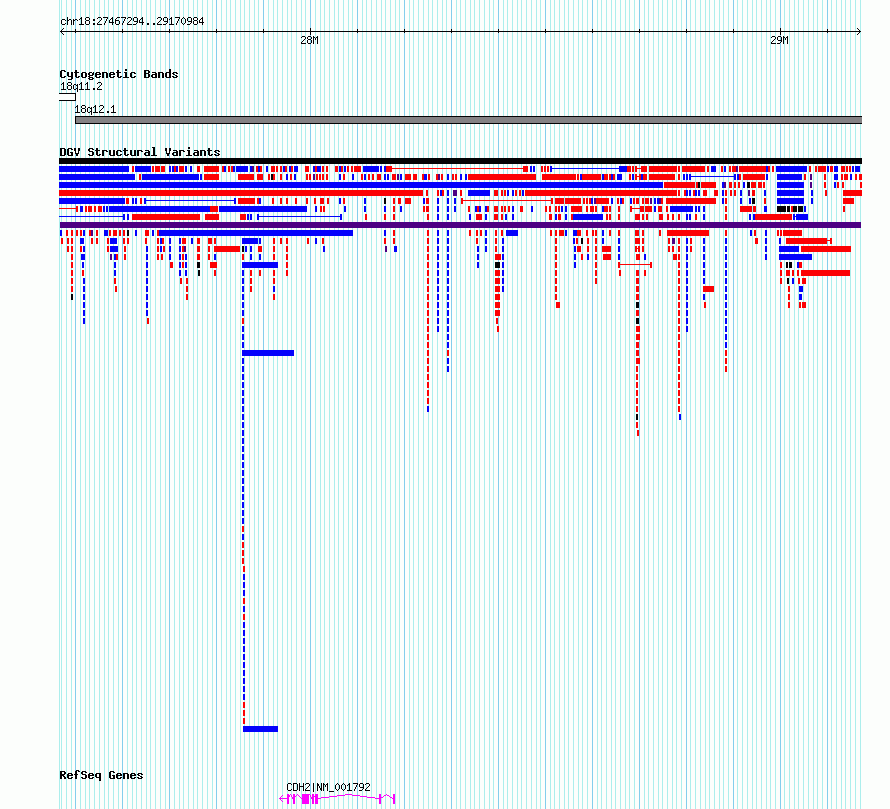890x809 pixels.
Task: Click the black full-width variant bar under DGV title
Action: tap(460, 161)
